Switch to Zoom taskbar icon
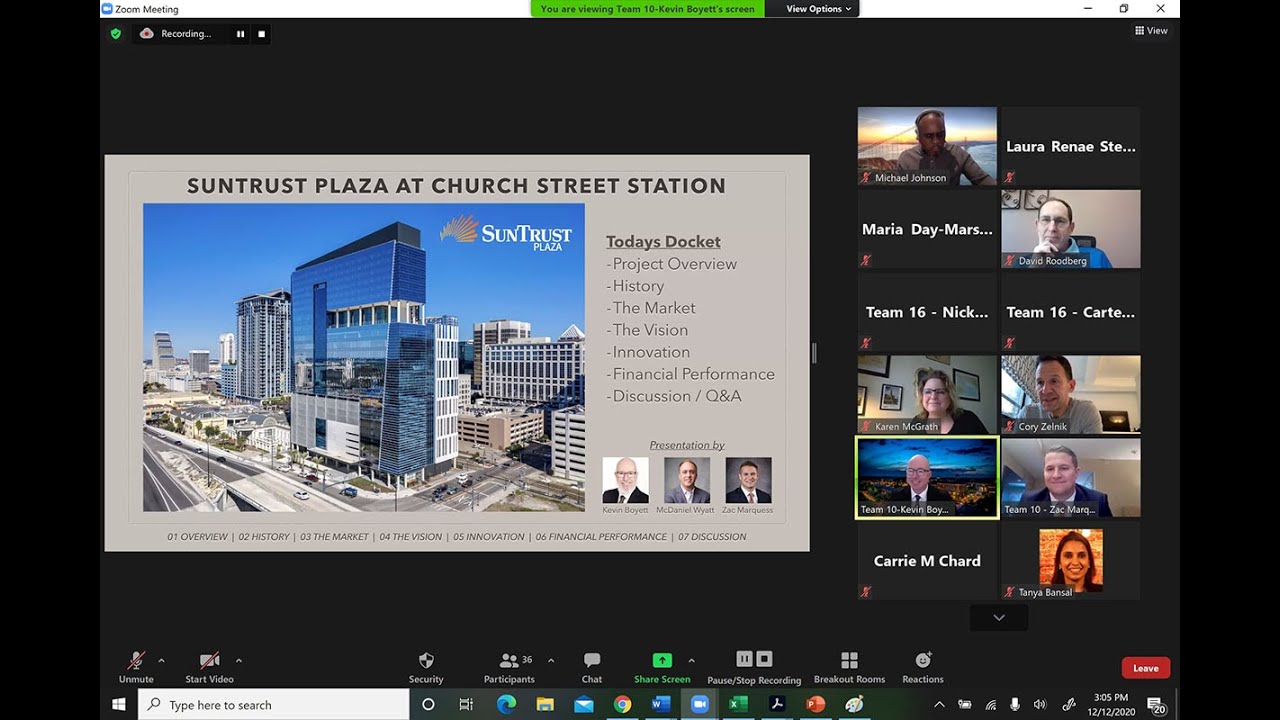 point(699,704)
